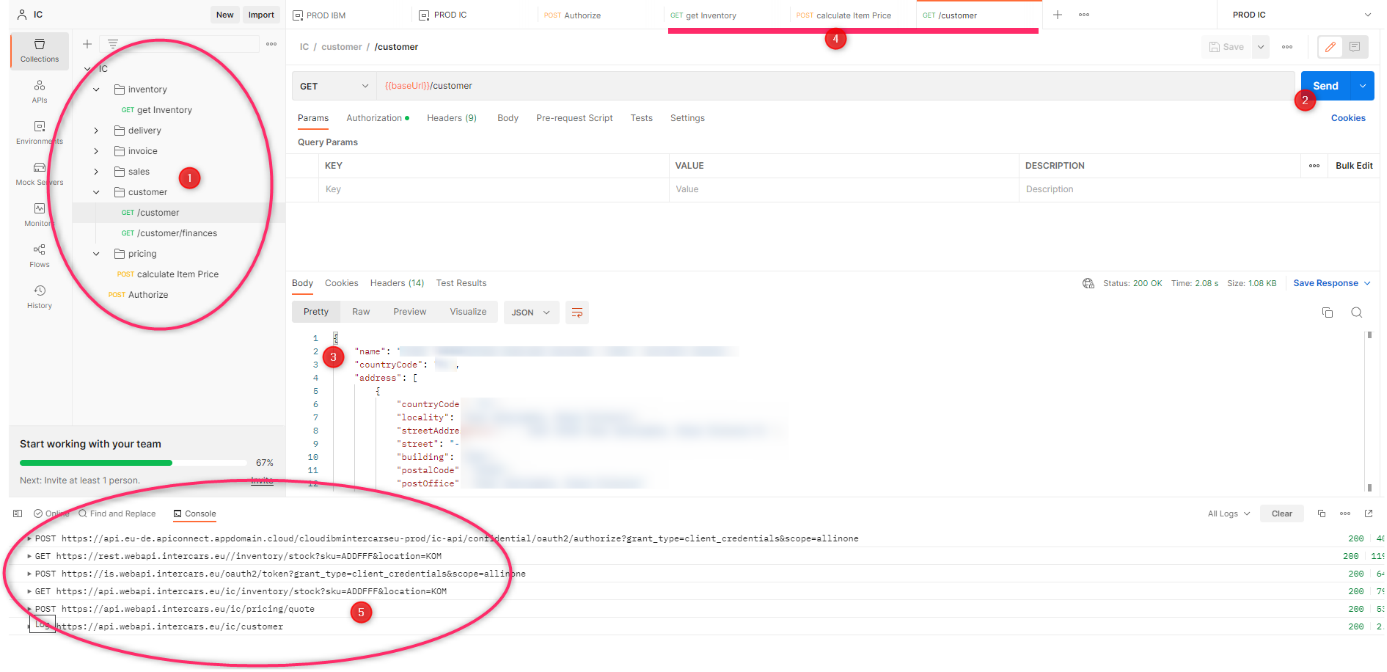Click the wrap lines icon beside JSON
The height and width of the screenshot is (672, 1387).
point(577,313)
